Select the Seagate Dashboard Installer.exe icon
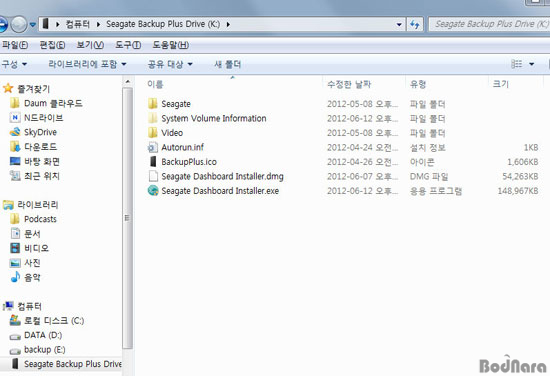Viewport: 550px width, 376px height. coord(153,190)
